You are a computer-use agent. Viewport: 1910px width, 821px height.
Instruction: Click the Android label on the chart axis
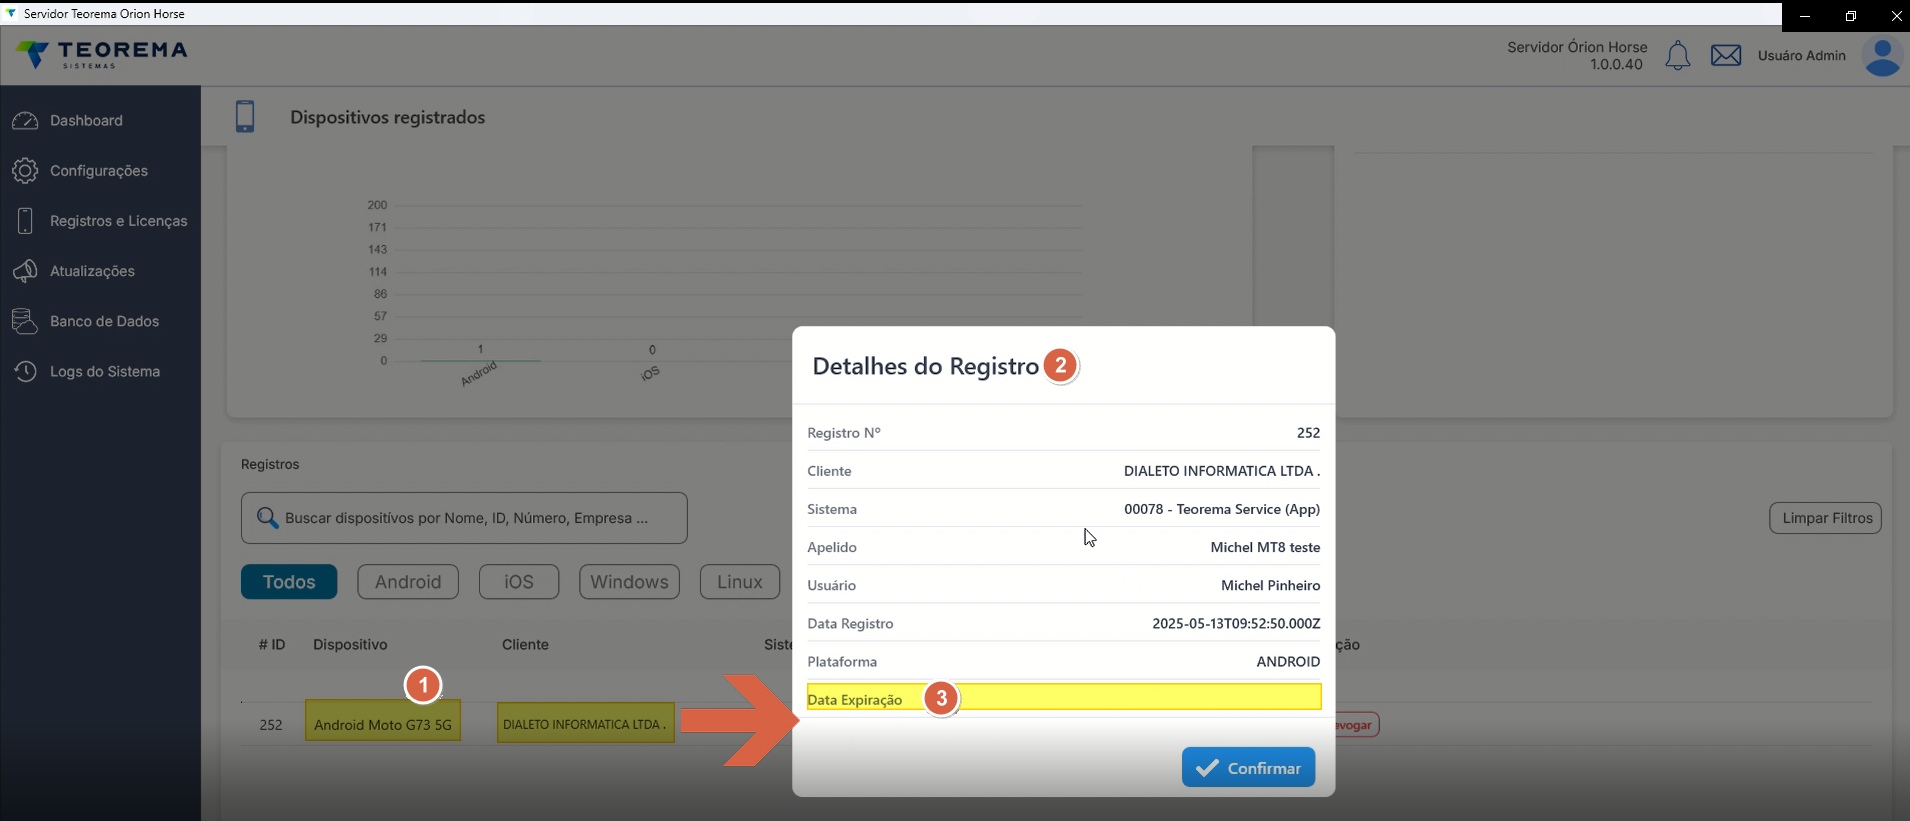(479, 374)
